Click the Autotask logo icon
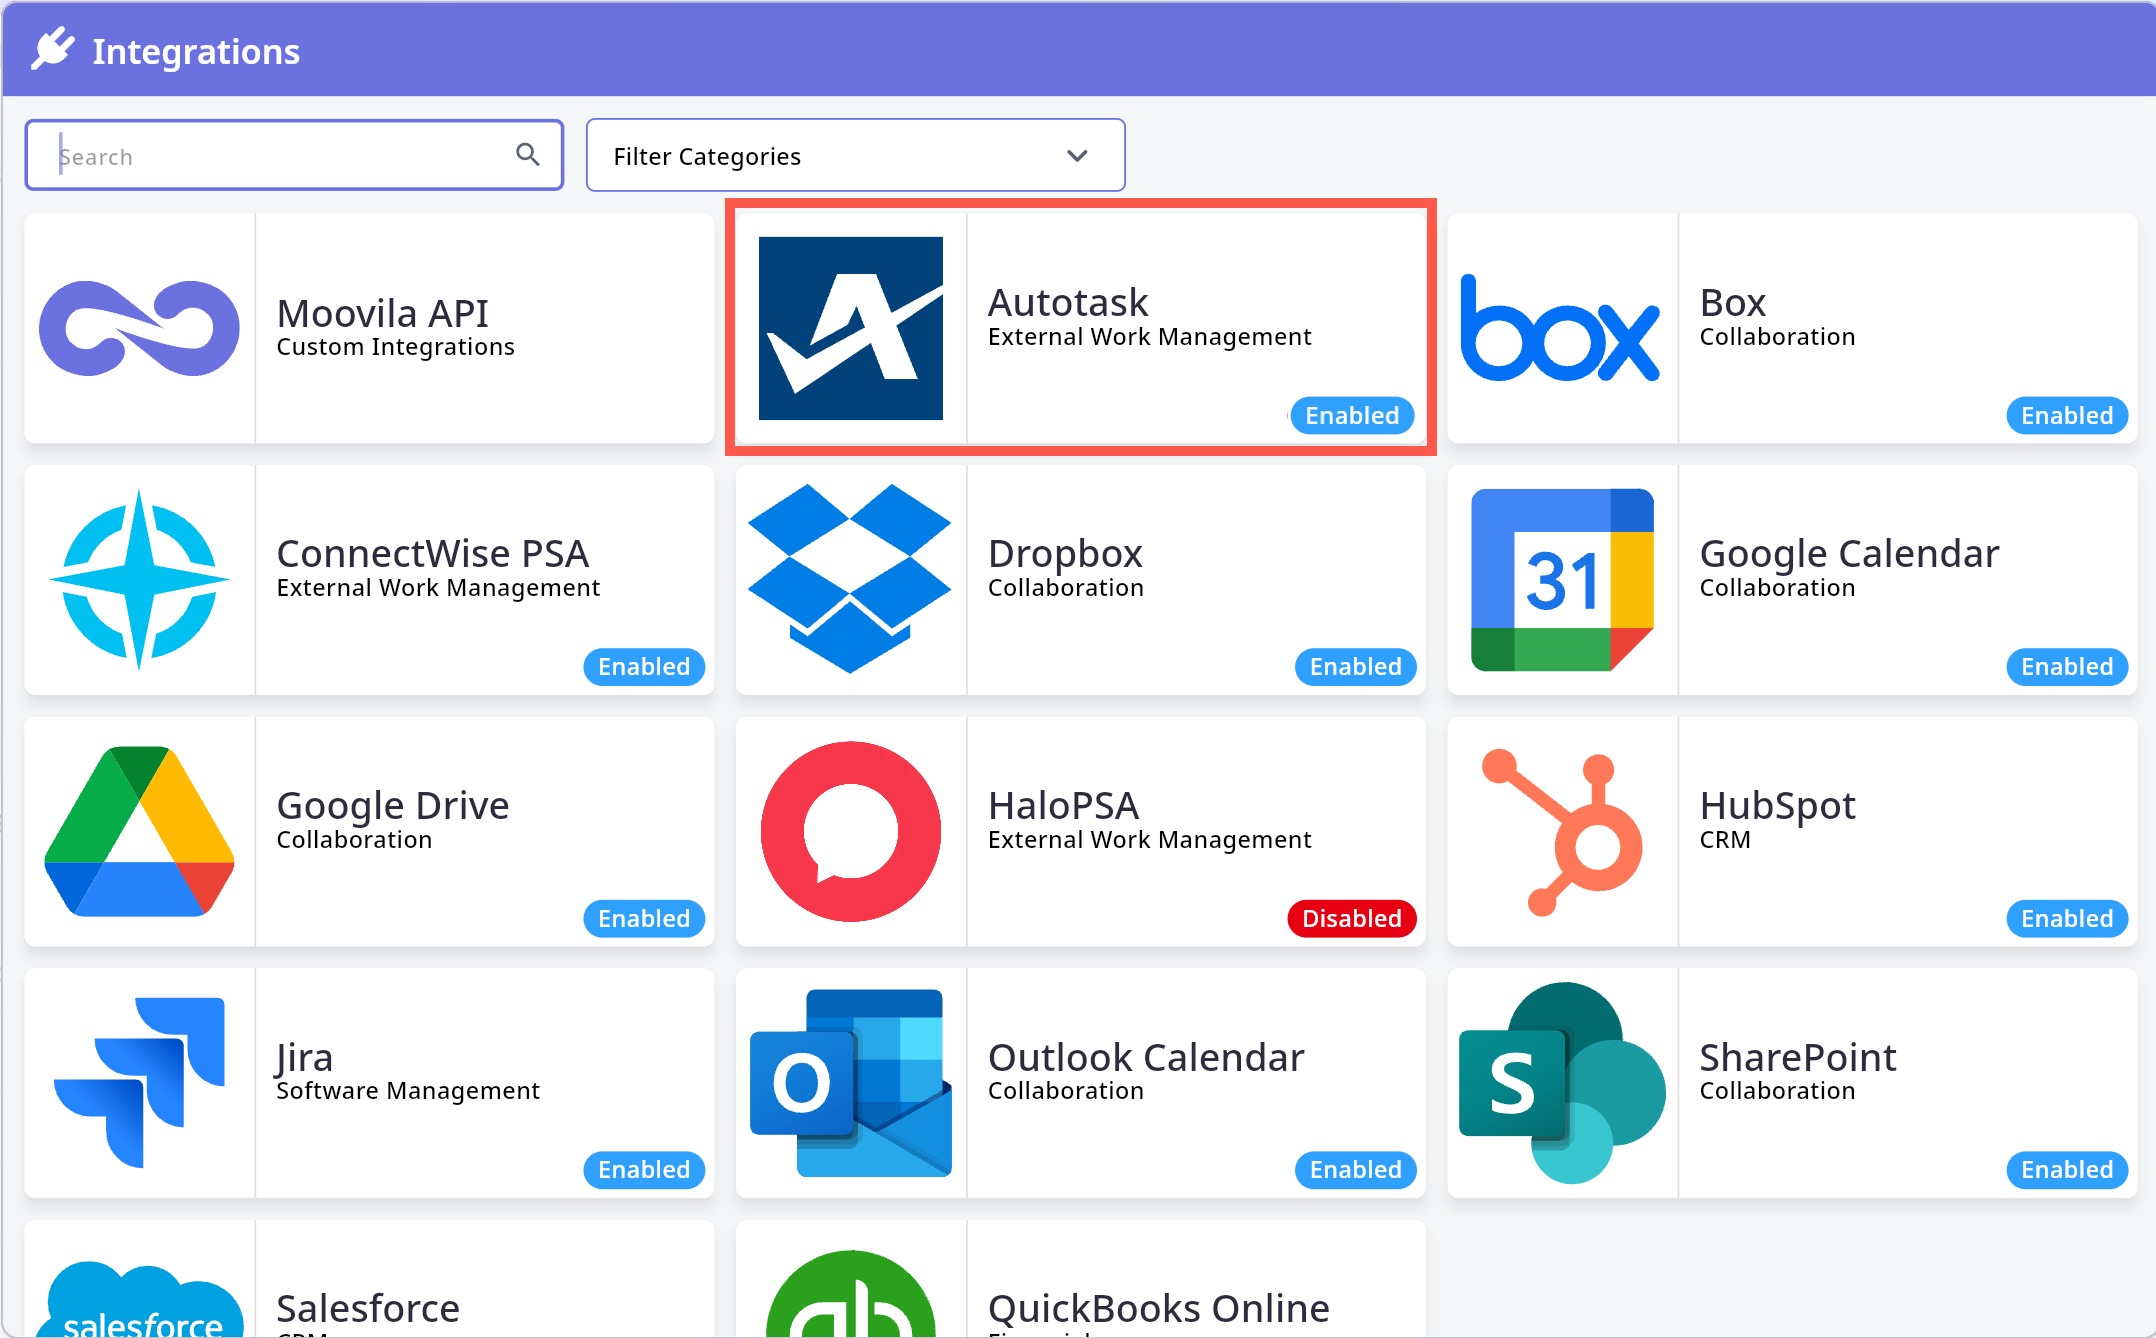This screenshot has width=2156, height=1338. click(x=850, y=328)
